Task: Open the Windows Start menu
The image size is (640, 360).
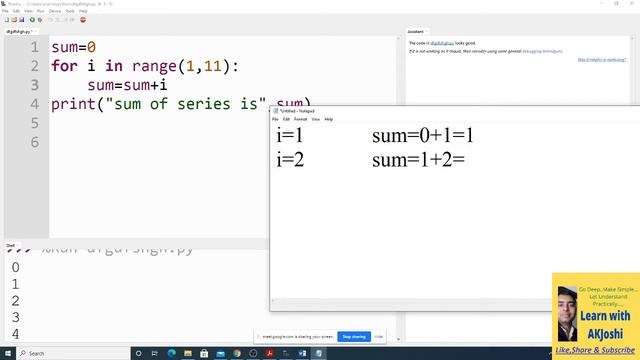Action: pos(8,353)
